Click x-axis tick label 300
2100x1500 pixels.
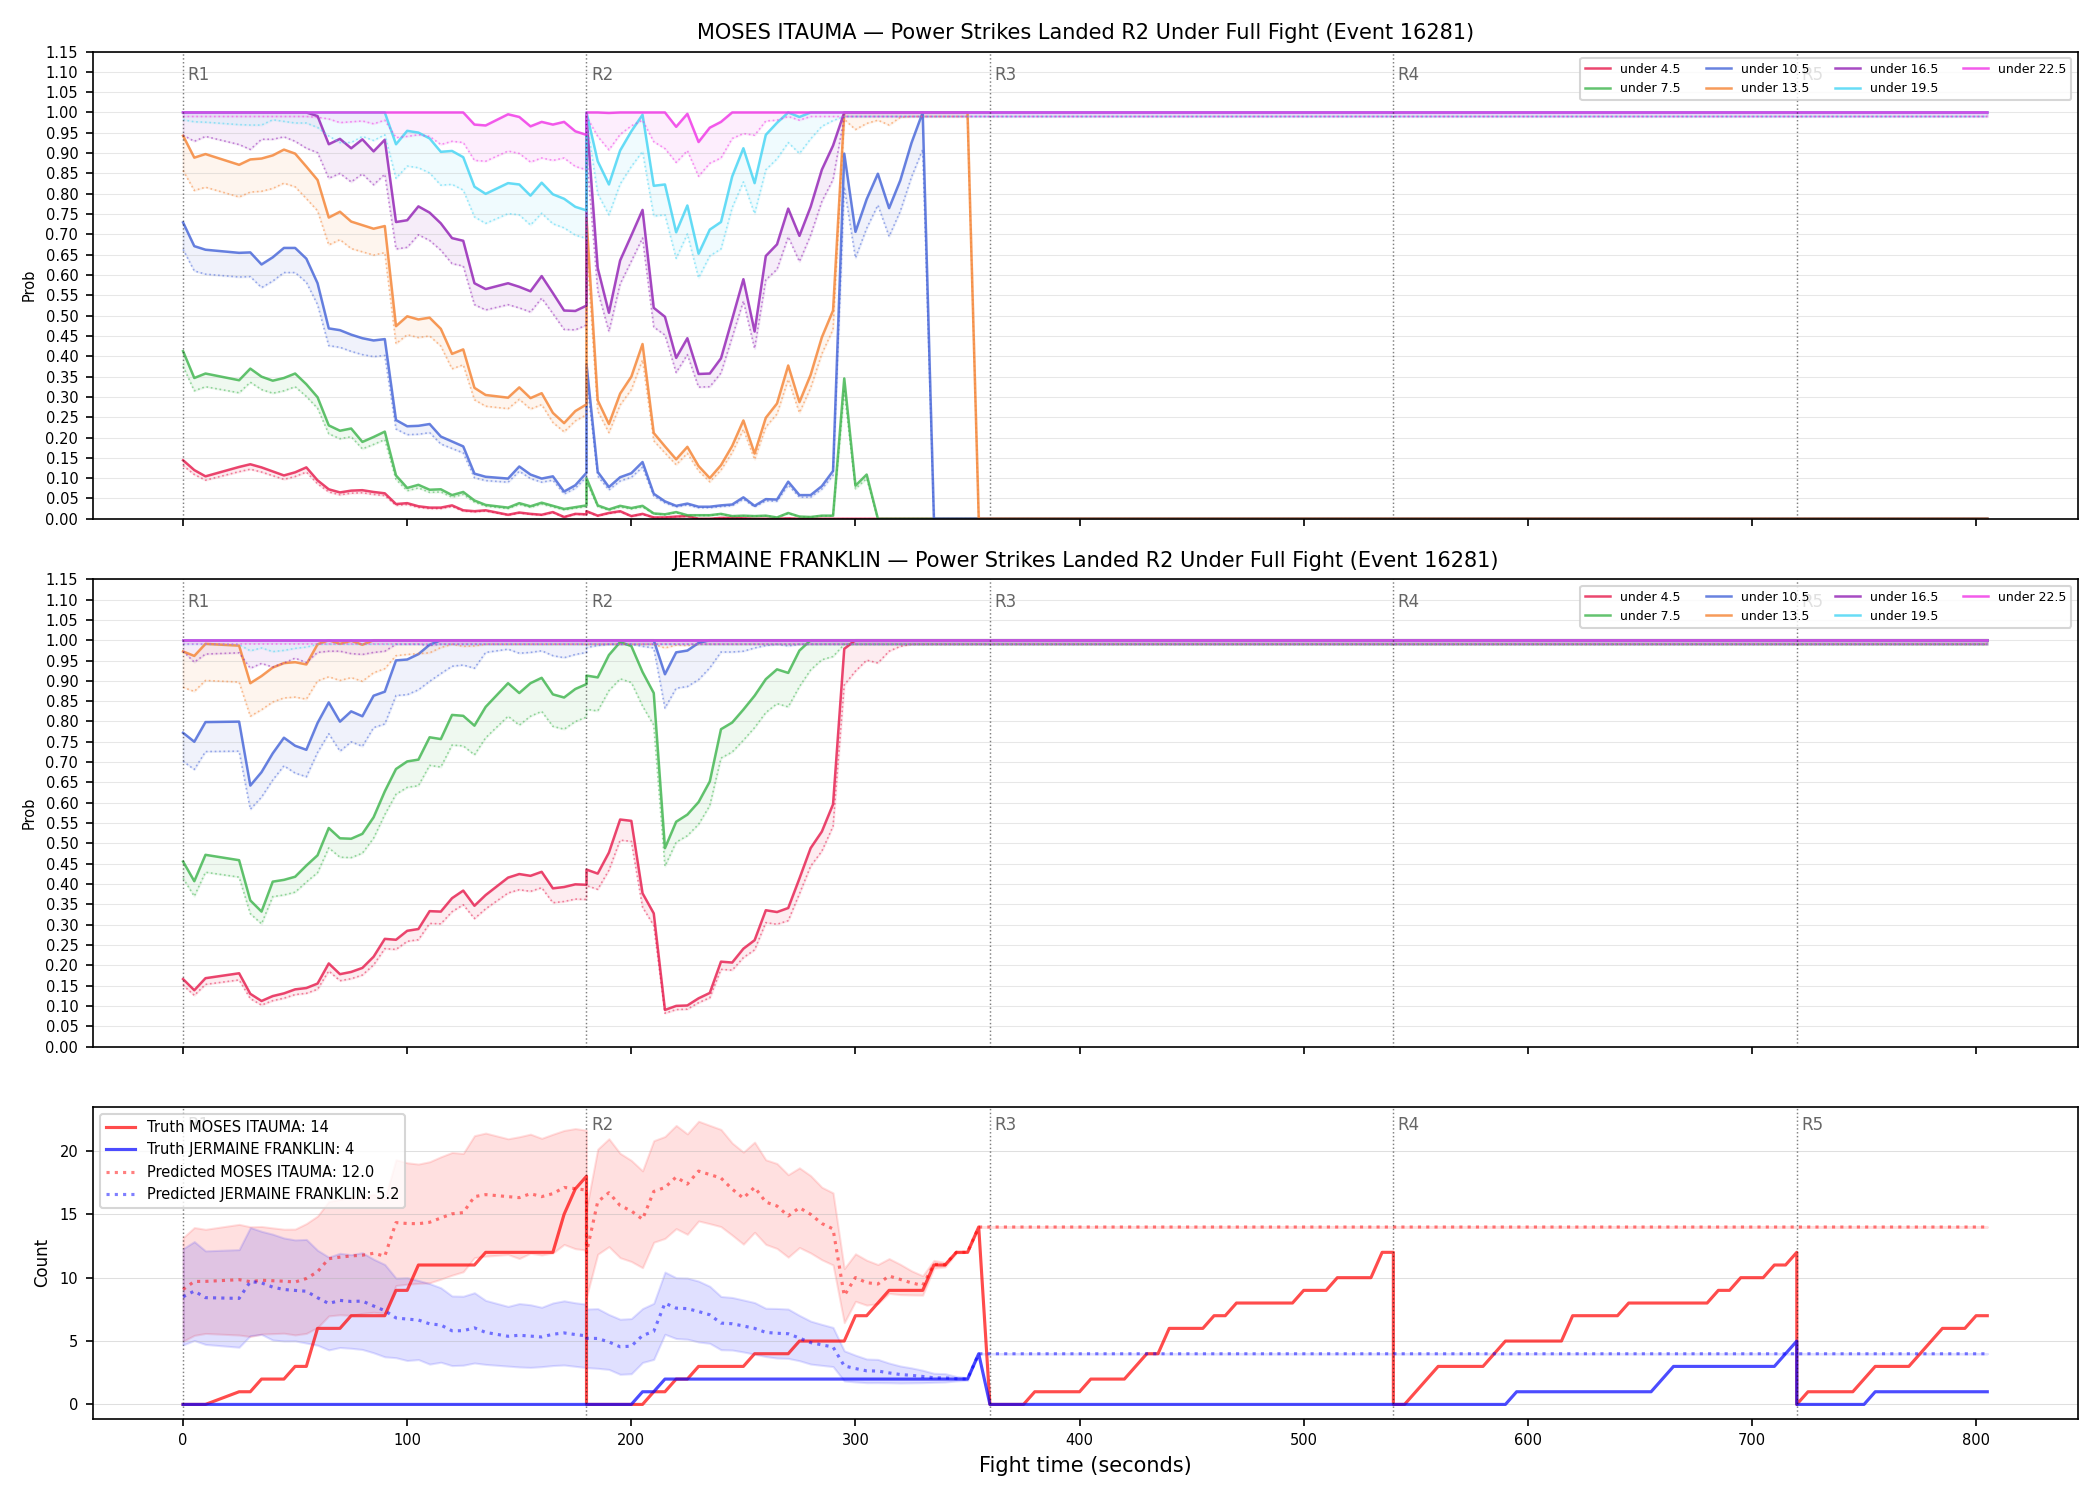pos(855,1440)
